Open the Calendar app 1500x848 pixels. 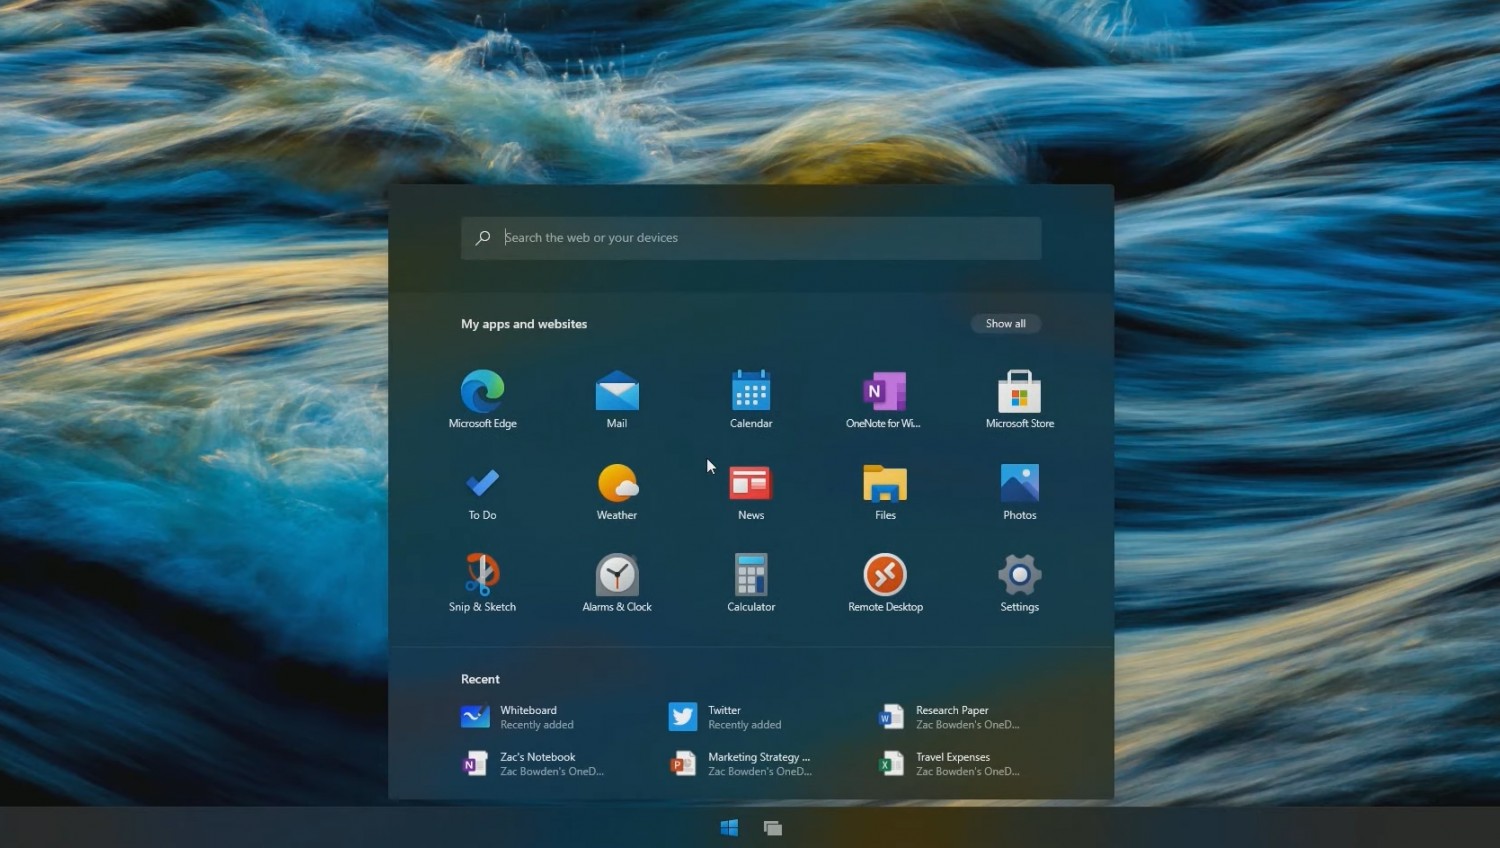pyautogui.click(x=751, y=399)
